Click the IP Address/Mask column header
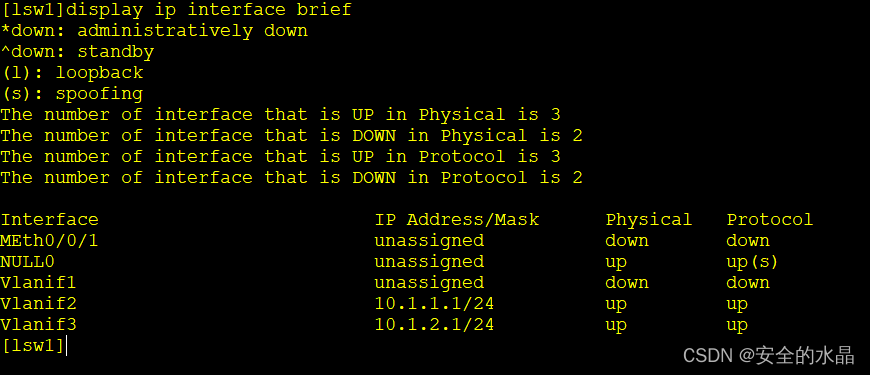870x375 pixels. point(457,220)
